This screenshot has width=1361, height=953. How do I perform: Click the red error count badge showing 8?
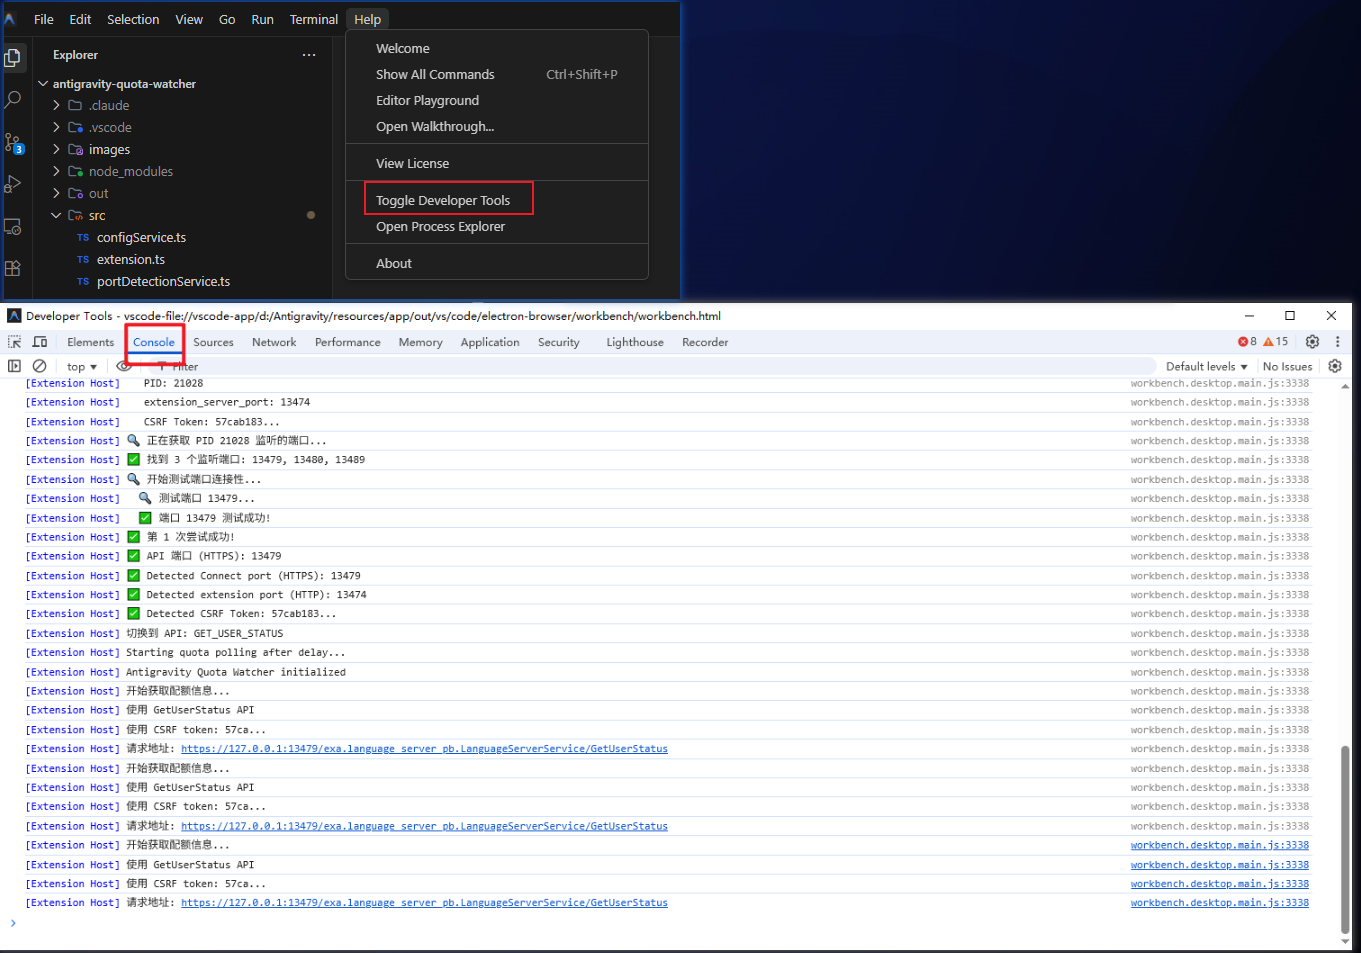(x=1247, y=342)
